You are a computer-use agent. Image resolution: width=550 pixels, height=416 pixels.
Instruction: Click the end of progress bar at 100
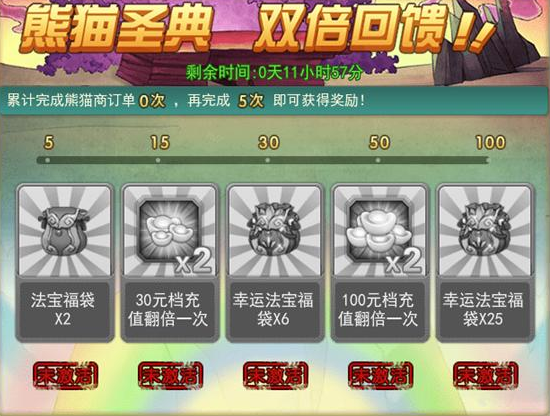(487, 160)
